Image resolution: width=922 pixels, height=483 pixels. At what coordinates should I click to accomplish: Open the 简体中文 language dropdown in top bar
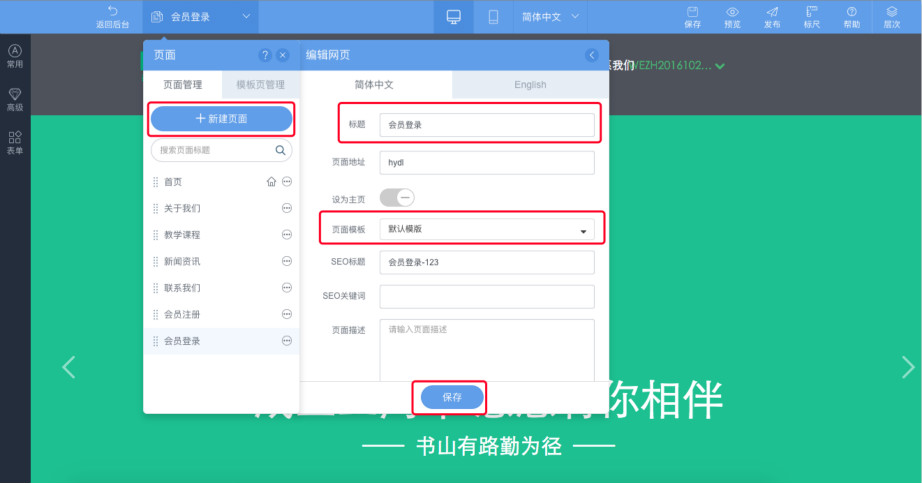(549, 17)
